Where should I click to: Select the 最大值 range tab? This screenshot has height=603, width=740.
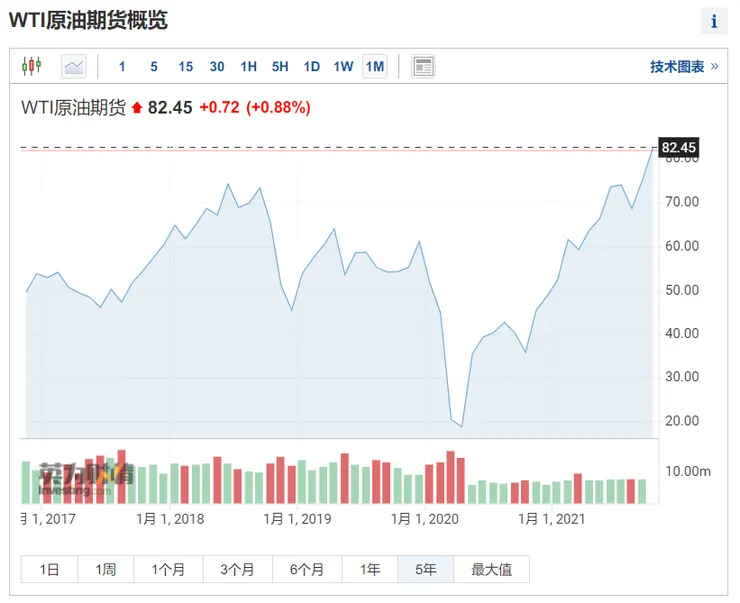491,570
